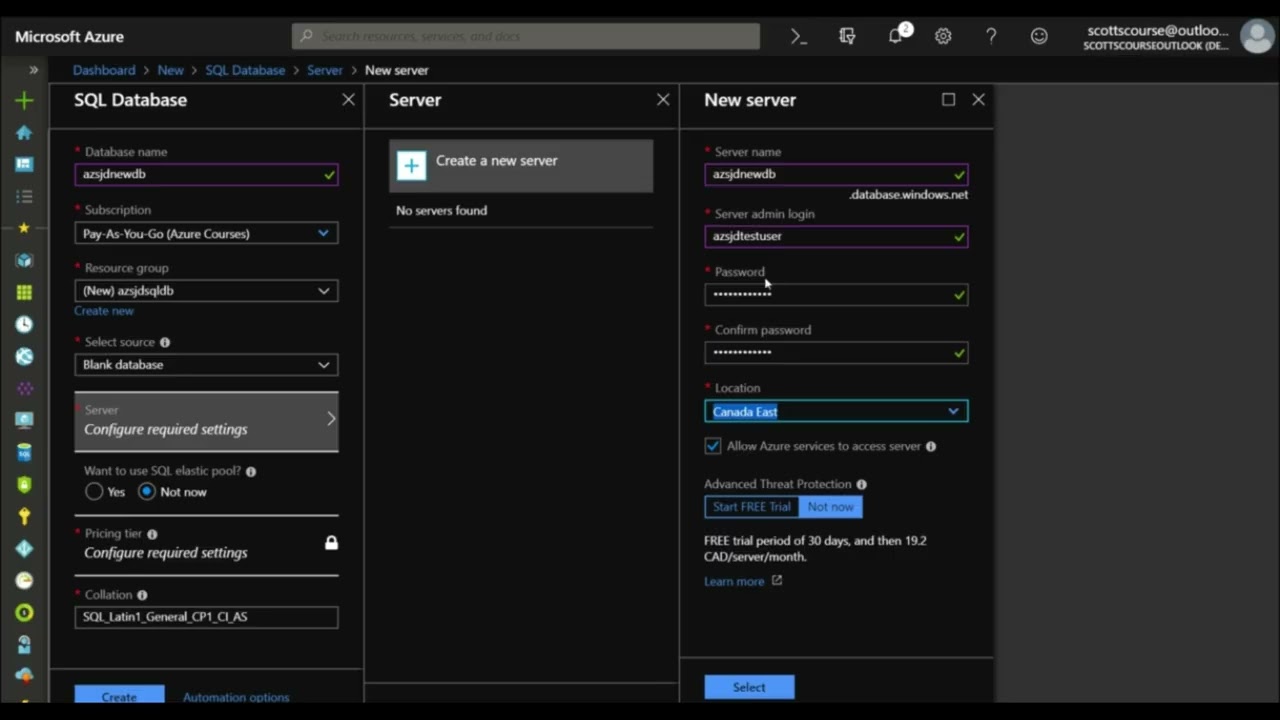Click the info icon beside SQL elastic pool question
The height and width of the screenshot is (720, 1280).
click(251, 471)
